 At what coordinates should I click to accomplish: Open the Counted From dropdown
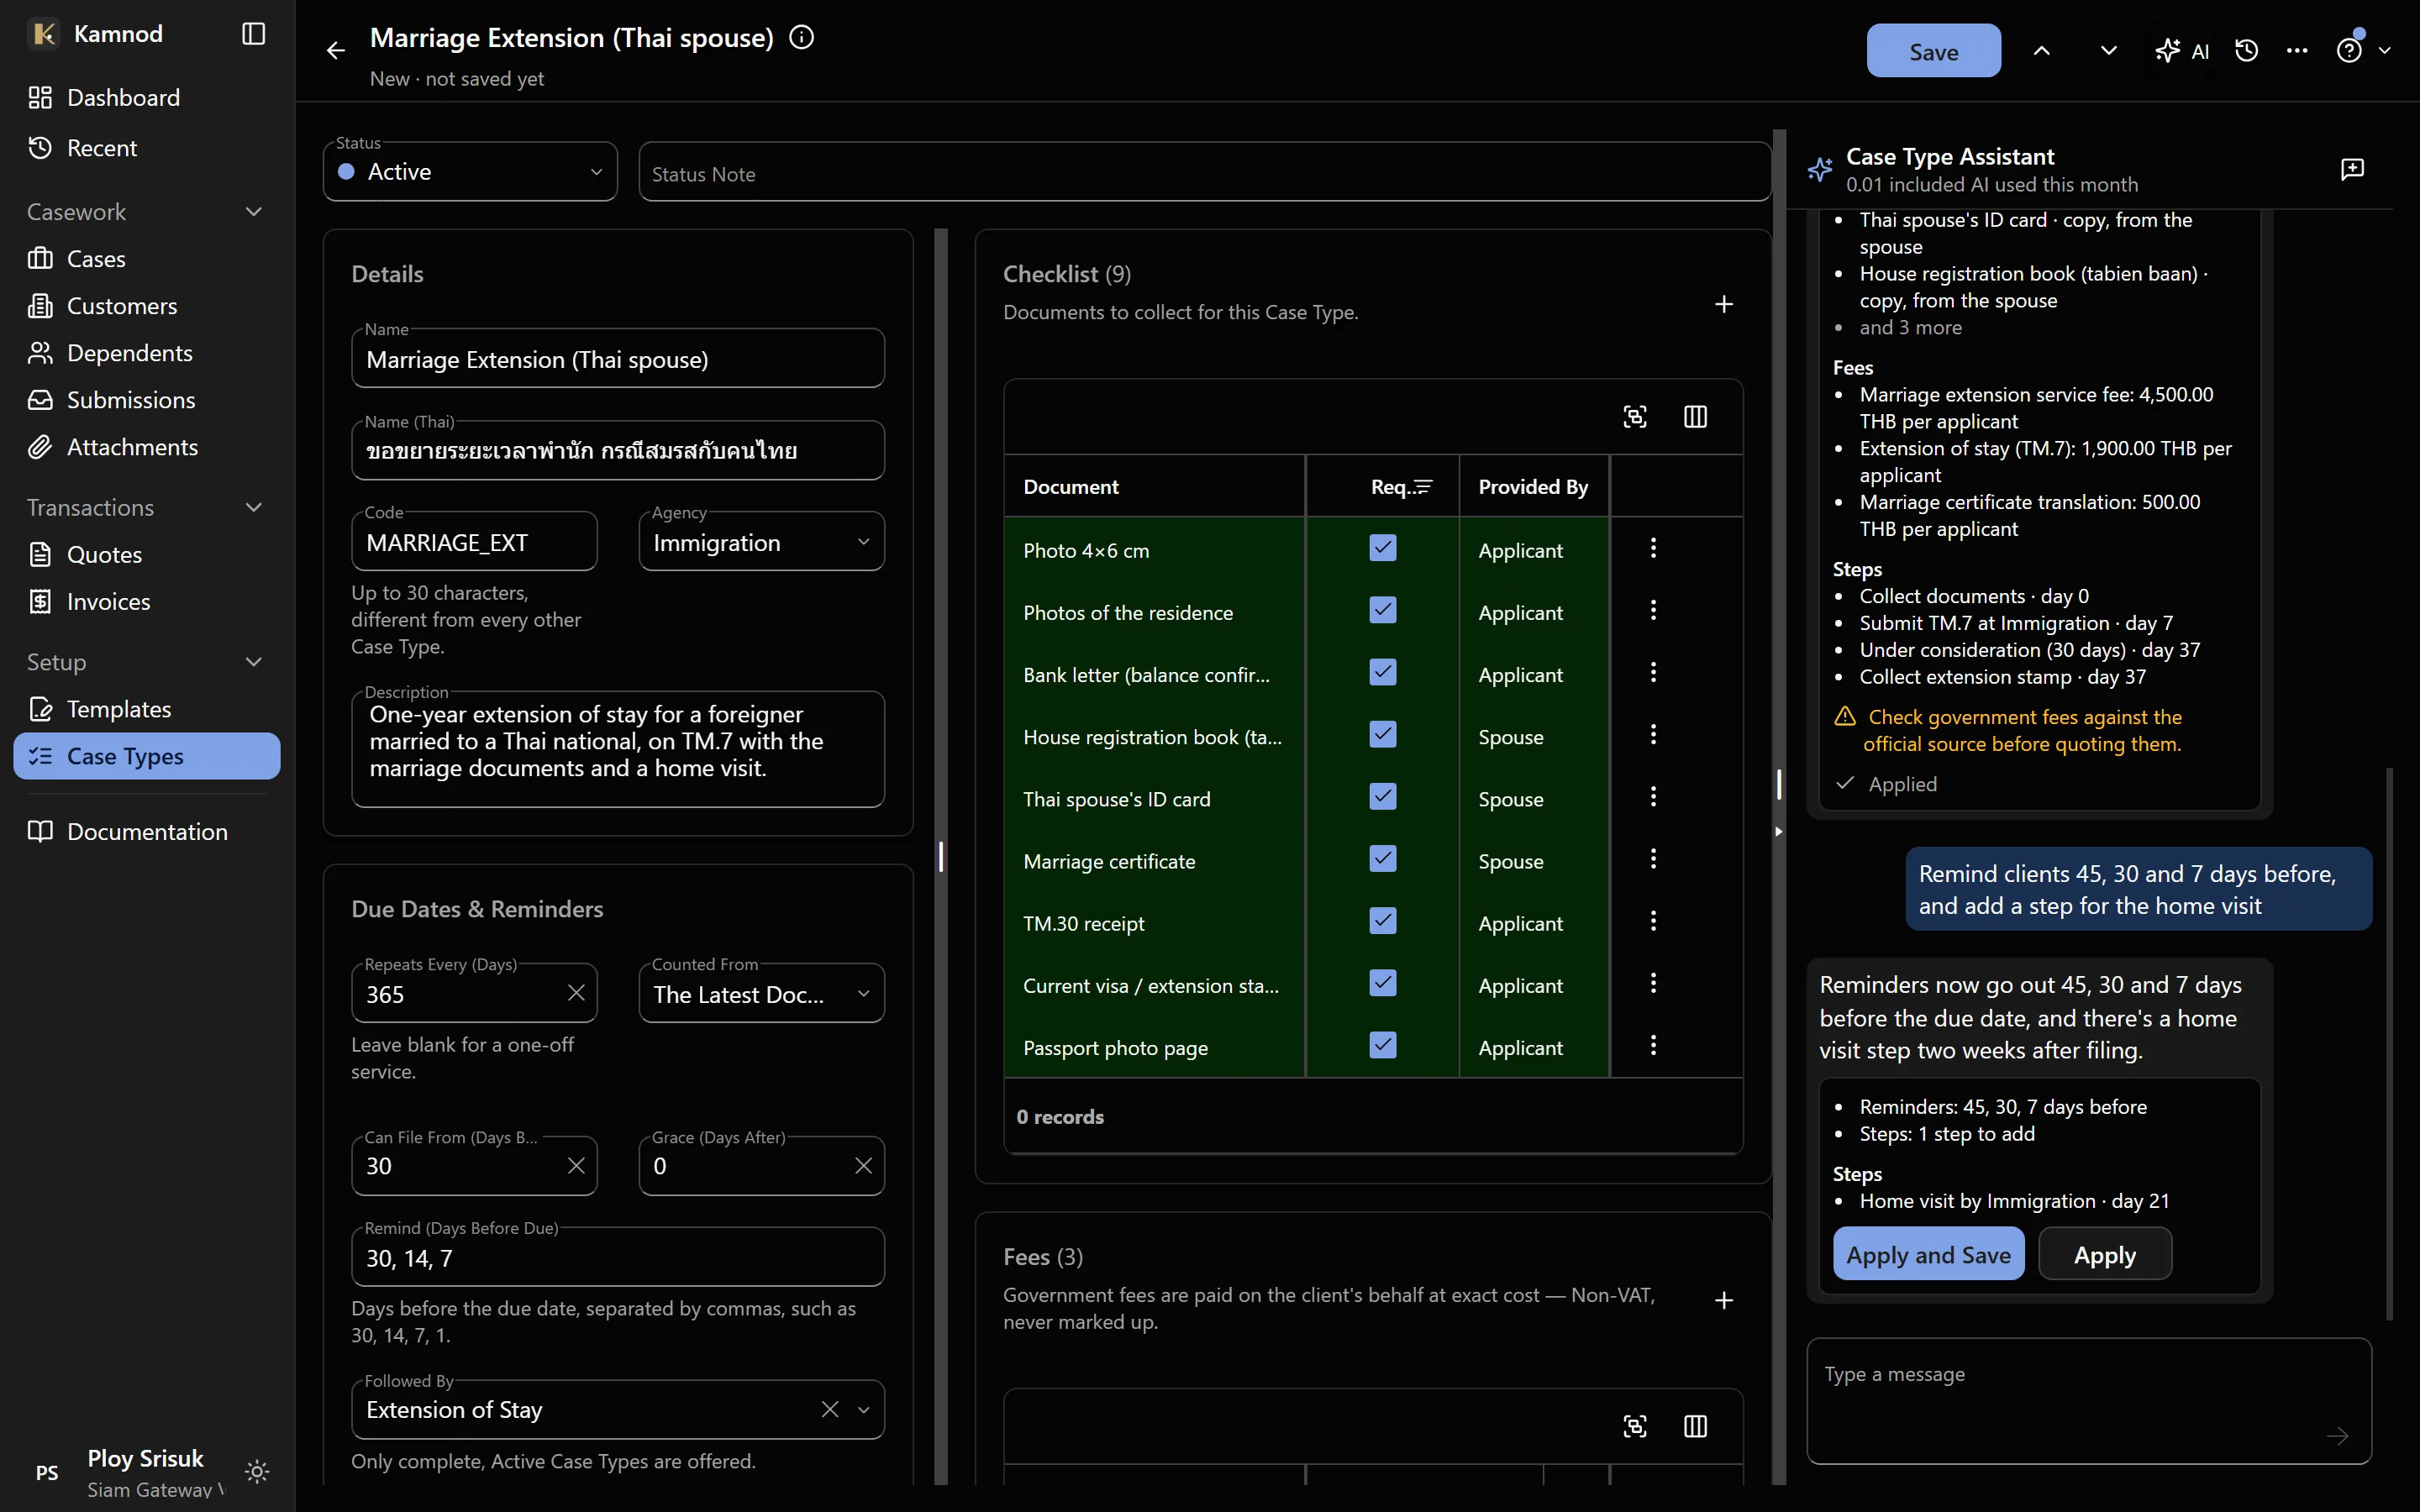tap(761, 994)
